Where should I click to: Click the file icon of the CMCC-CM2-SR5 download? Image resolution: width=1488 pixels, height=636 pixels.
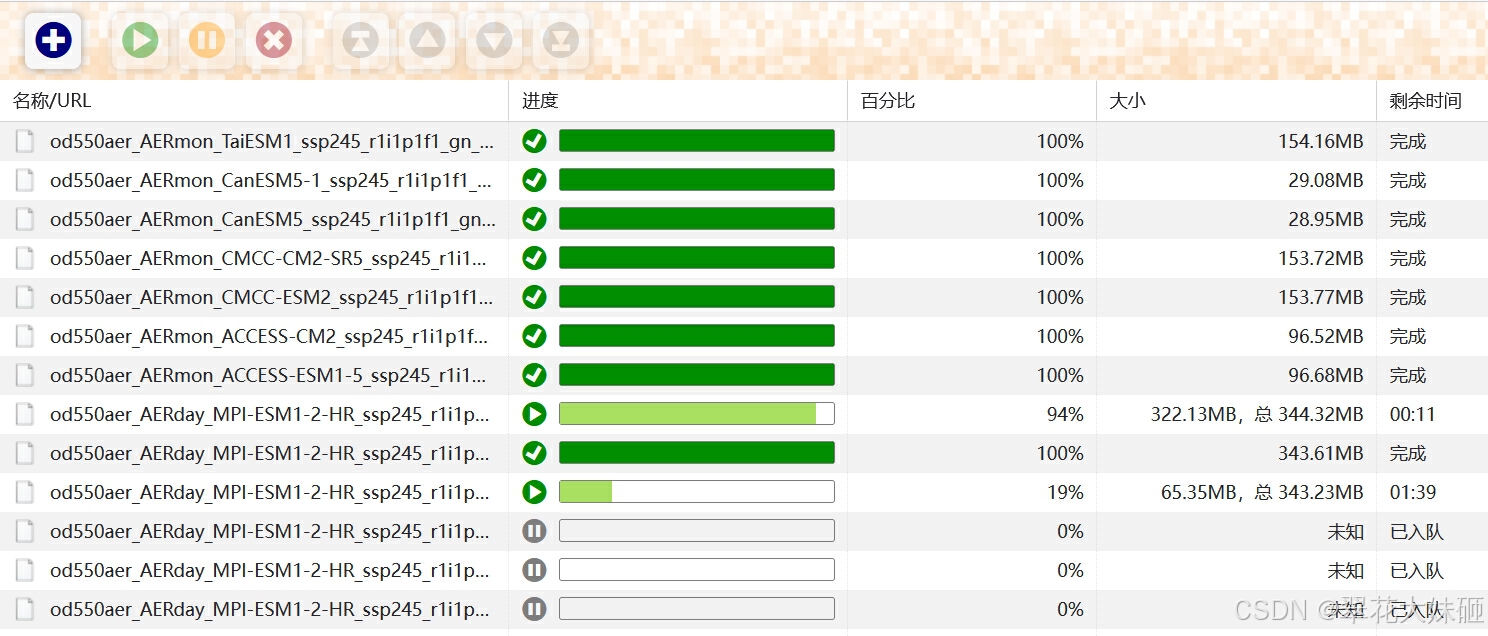click(25, 259)
